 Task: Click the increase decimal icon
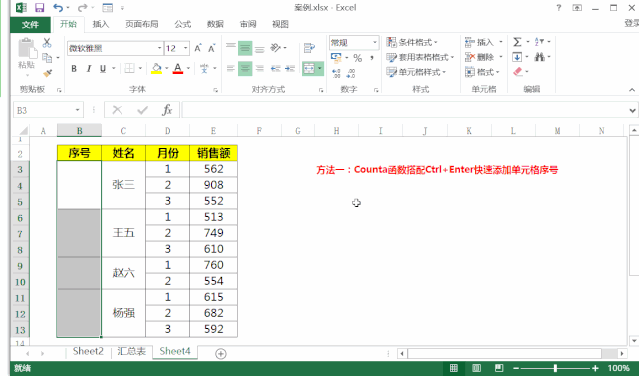(x=336, y=73)
